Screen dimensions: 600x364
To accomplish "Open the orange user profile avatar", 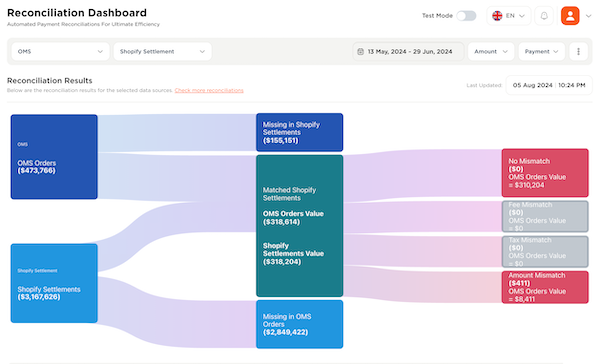I will (570, 16).
